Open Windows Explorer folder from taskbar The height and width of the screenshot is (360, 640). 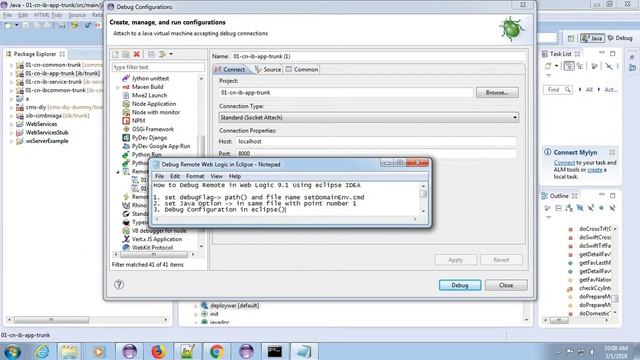point(69,351)
